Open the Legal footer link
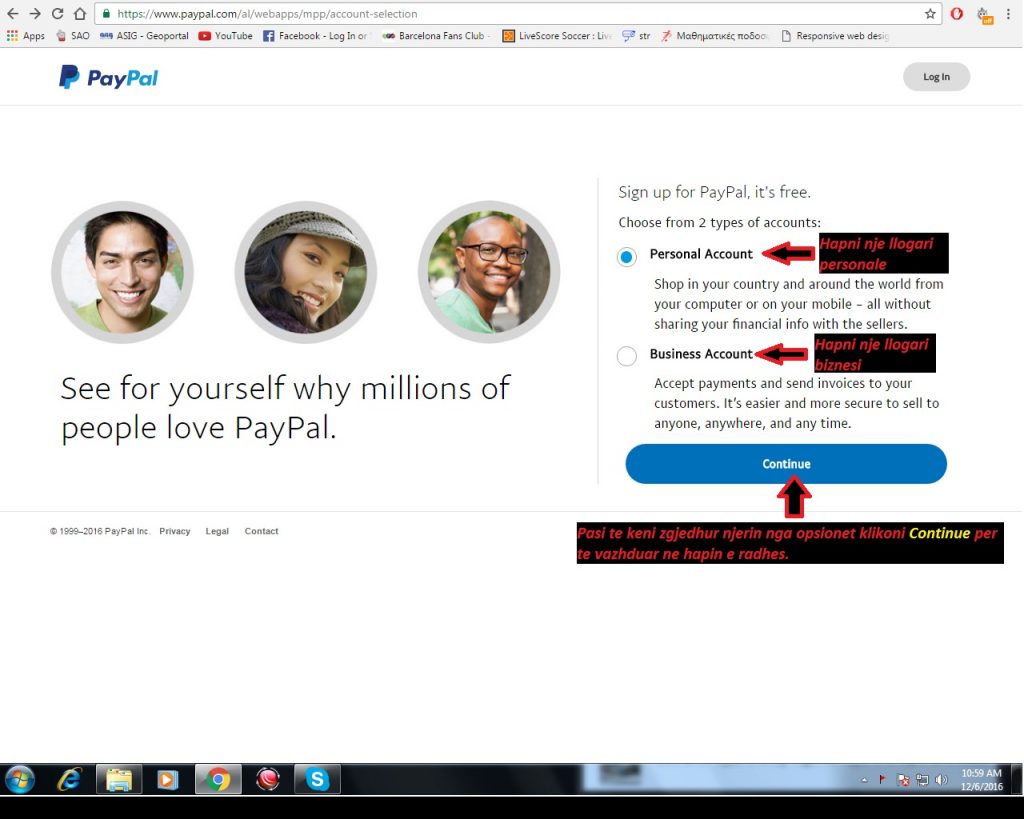Viewport: 1024px width, 819px height. (217, 531)
